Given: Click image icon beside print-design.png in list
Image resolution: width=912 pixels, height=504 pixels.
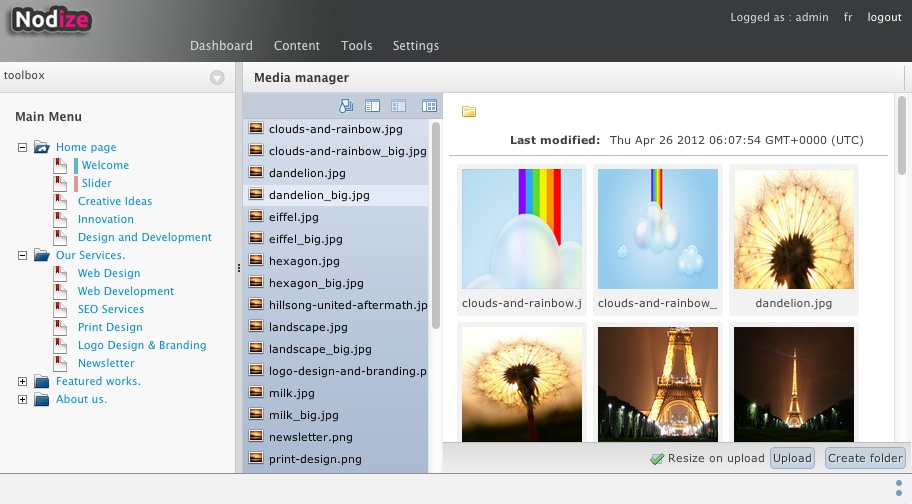Looking at the screenshot, I should (x=256, y=459).
